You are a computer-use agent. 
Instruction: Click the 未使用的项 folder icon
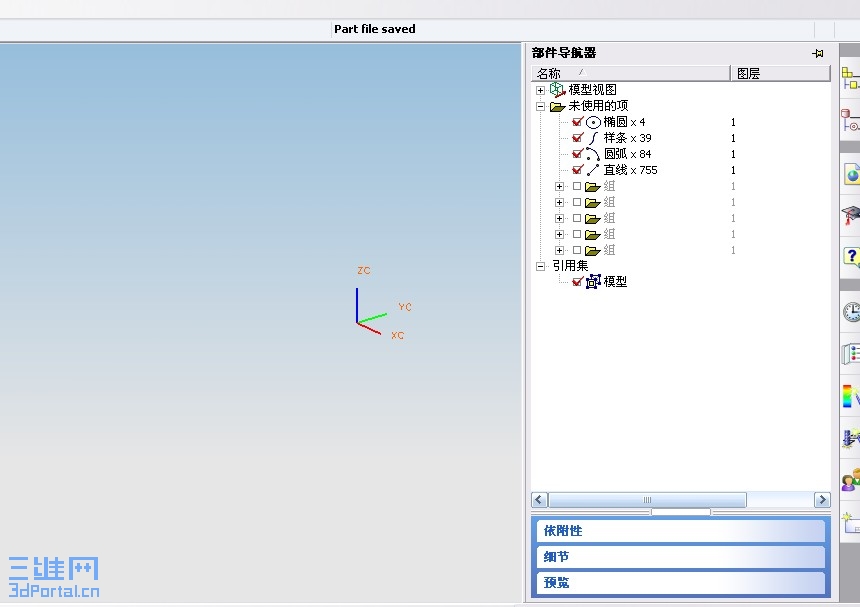coord(557,106)
